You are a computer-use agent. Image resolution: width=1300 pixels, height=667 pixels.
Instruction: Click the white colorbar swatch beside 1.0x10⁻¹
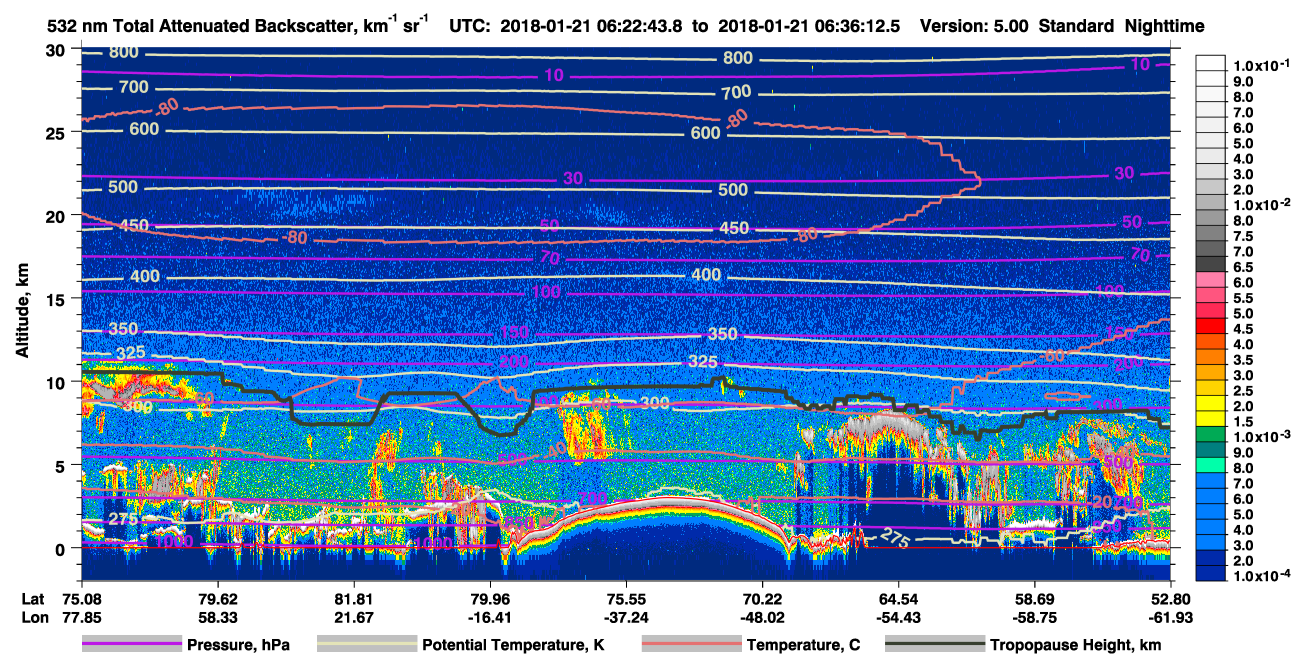[x=1213, y=62]
